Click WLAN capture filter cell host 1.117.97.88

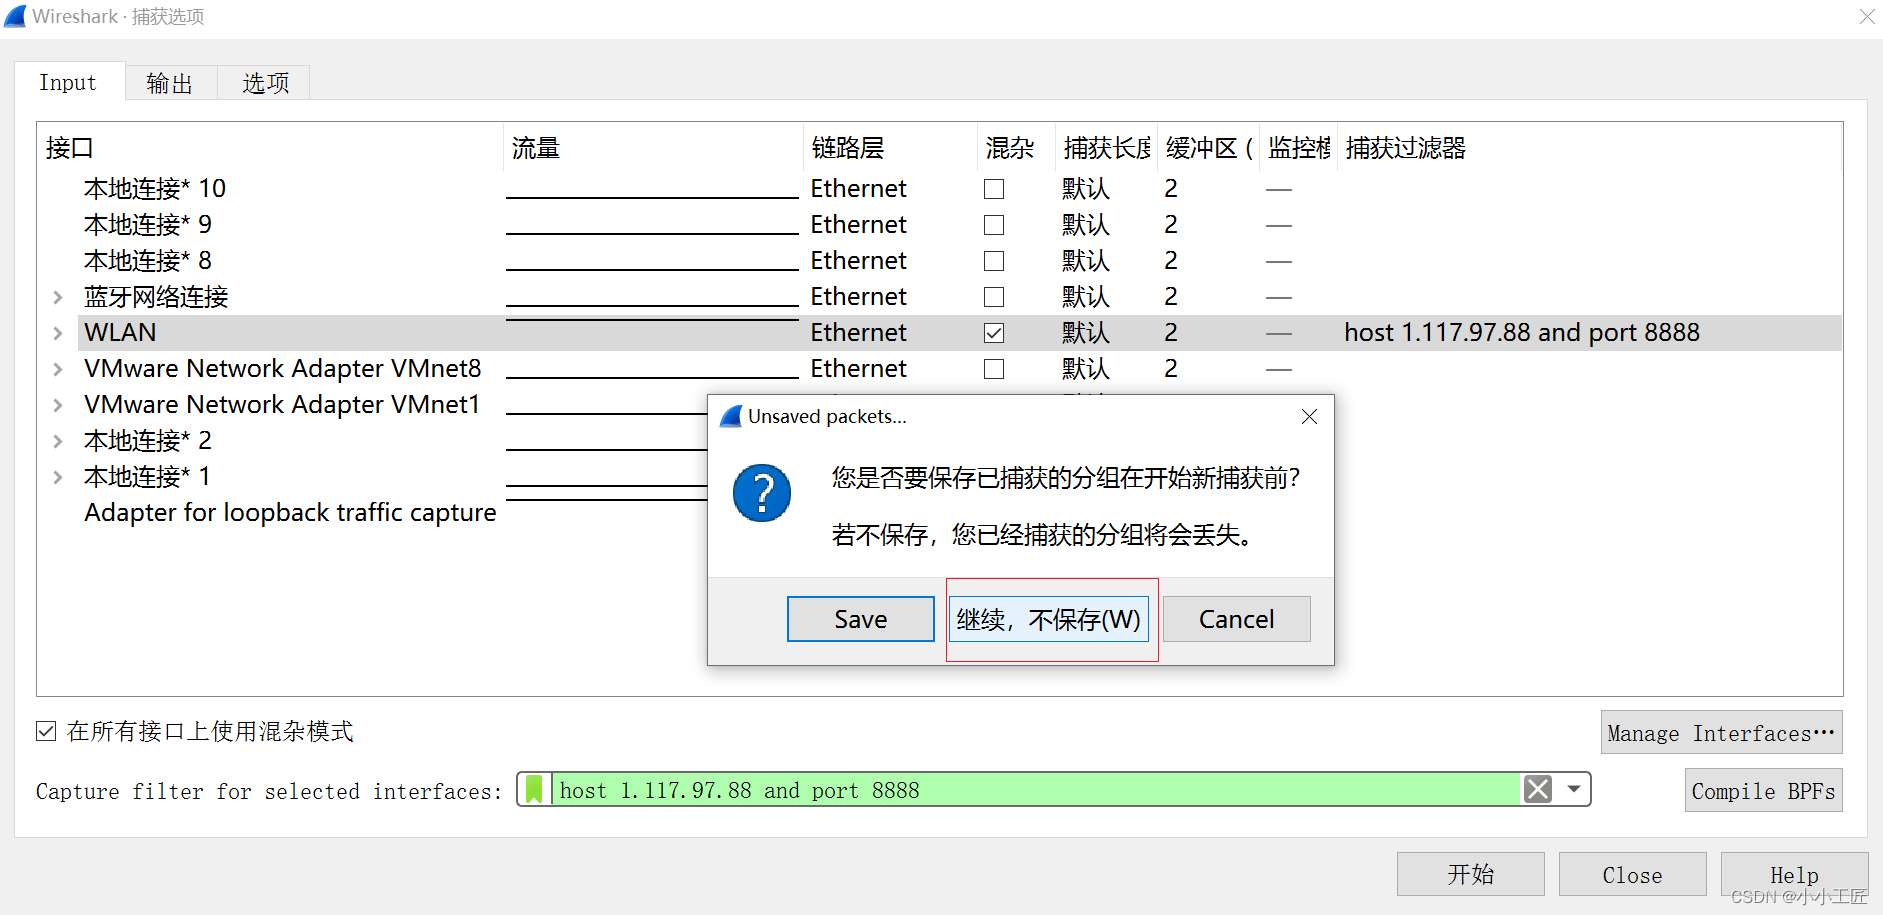tap(1522, 332)
